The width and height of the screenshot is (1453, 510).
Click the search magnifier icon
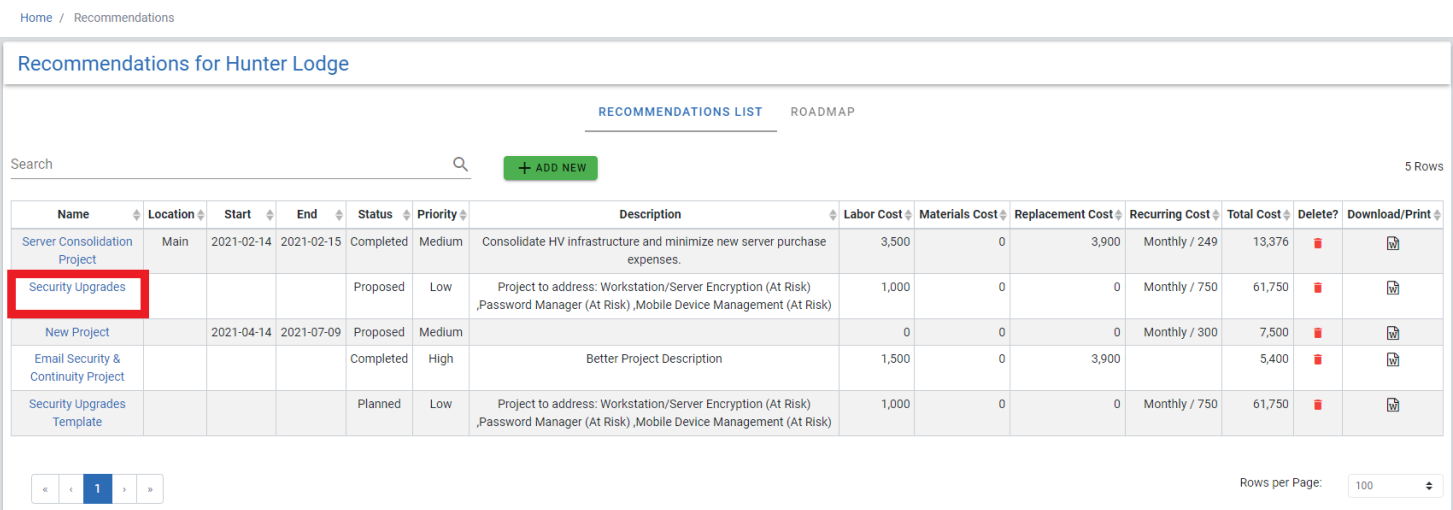click(460, 164)
